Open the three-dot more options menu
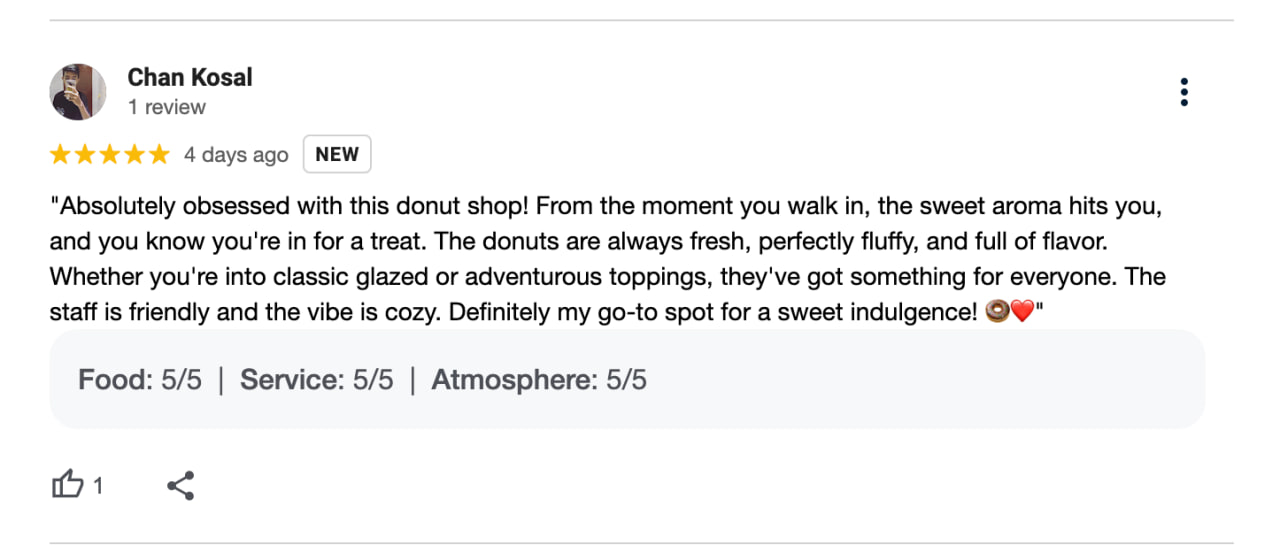This screenshot has width=1280, height=545. click(x=1184, y=92)
